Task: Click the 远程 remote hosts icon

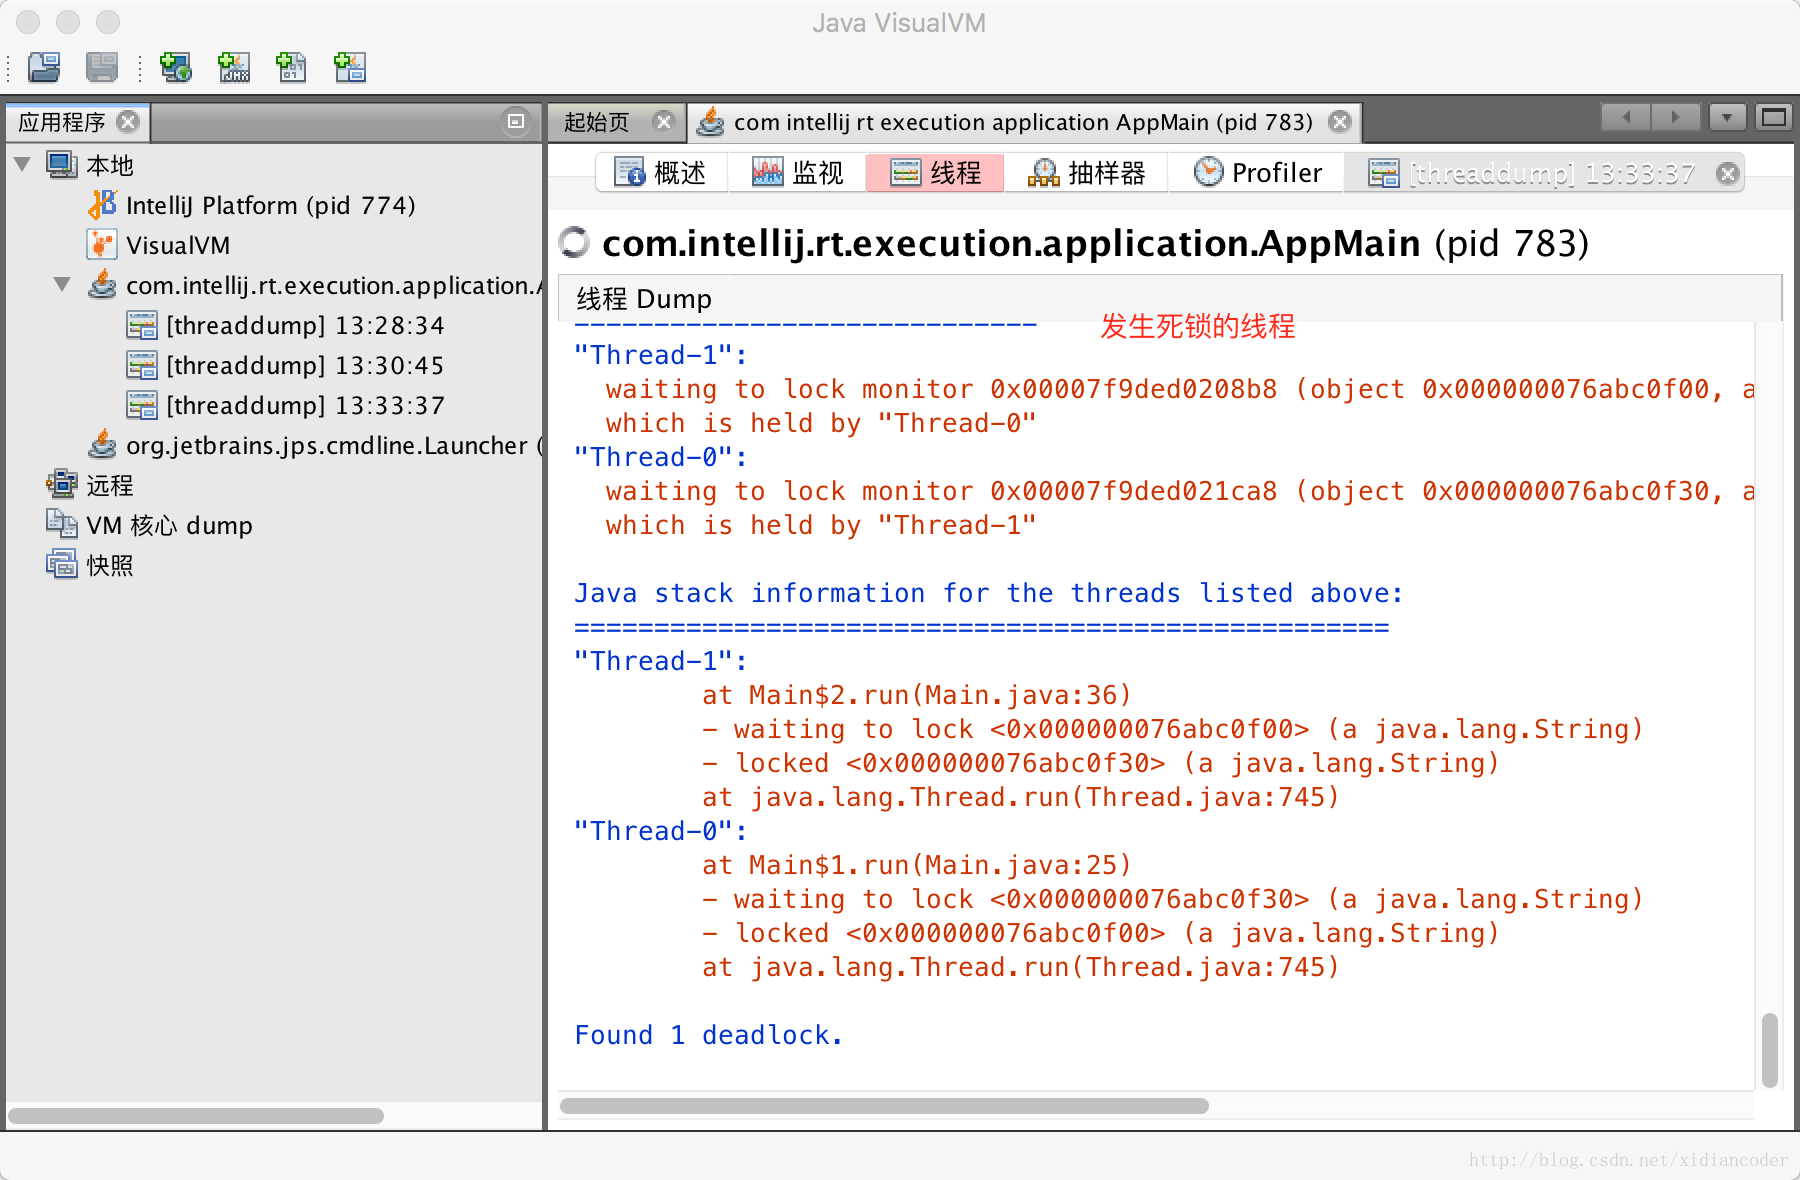Action: click(62, 485)
